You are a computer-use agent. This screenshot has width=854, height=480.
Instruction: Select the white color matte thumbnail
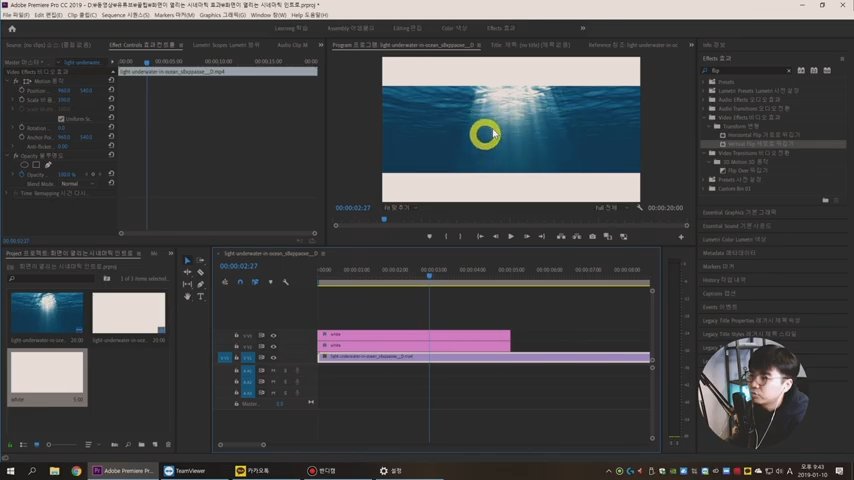[x=47, y=373]
